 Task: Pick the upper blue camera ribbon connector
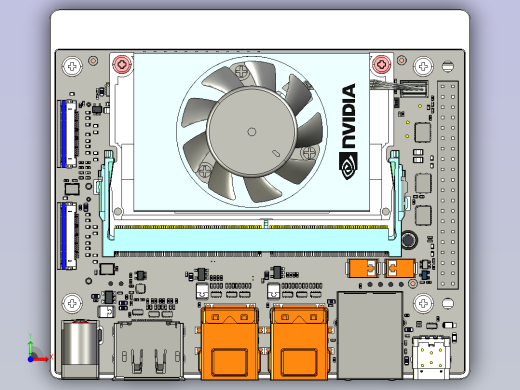click(x=68, y=133)
